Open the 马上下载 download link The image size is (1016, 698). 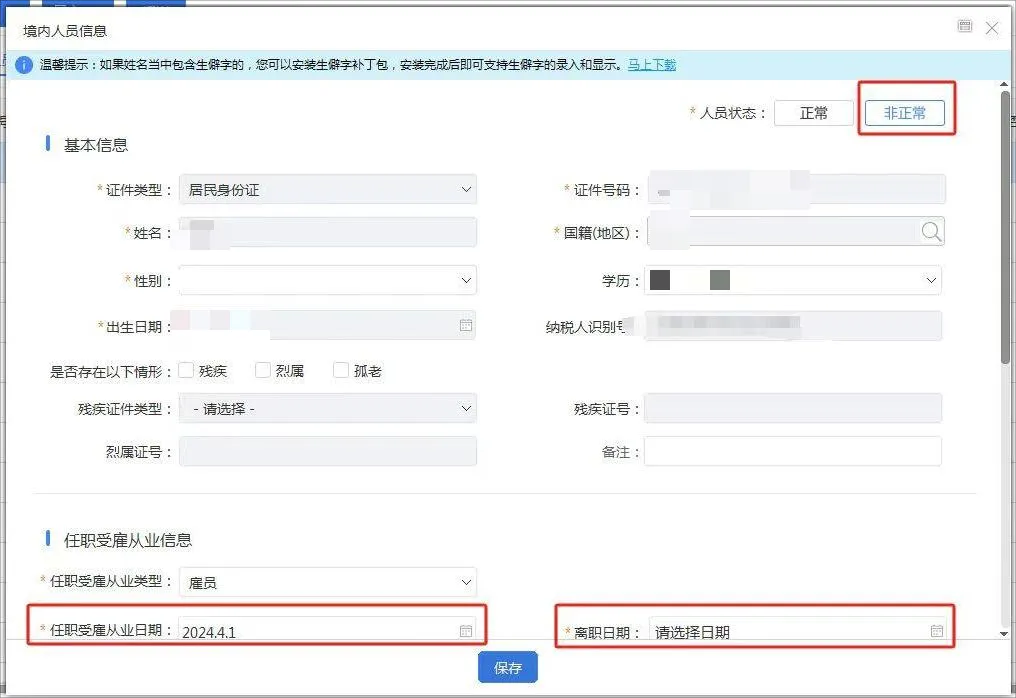click(x=651, y=63)
